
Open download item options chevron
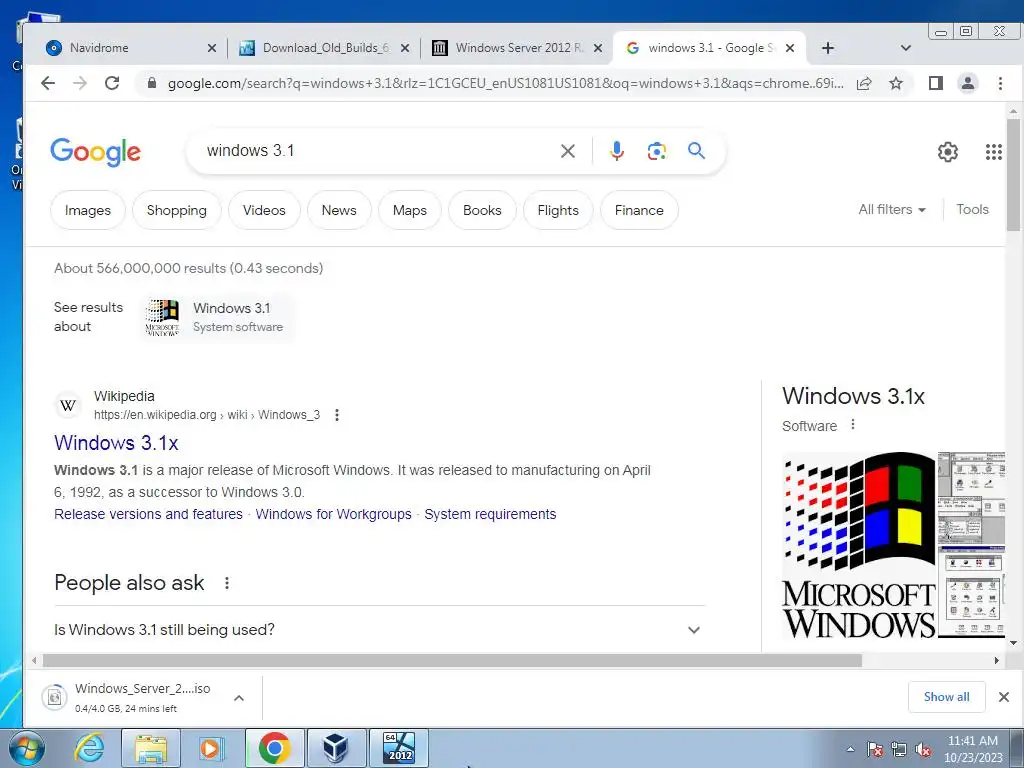[239, 697]
